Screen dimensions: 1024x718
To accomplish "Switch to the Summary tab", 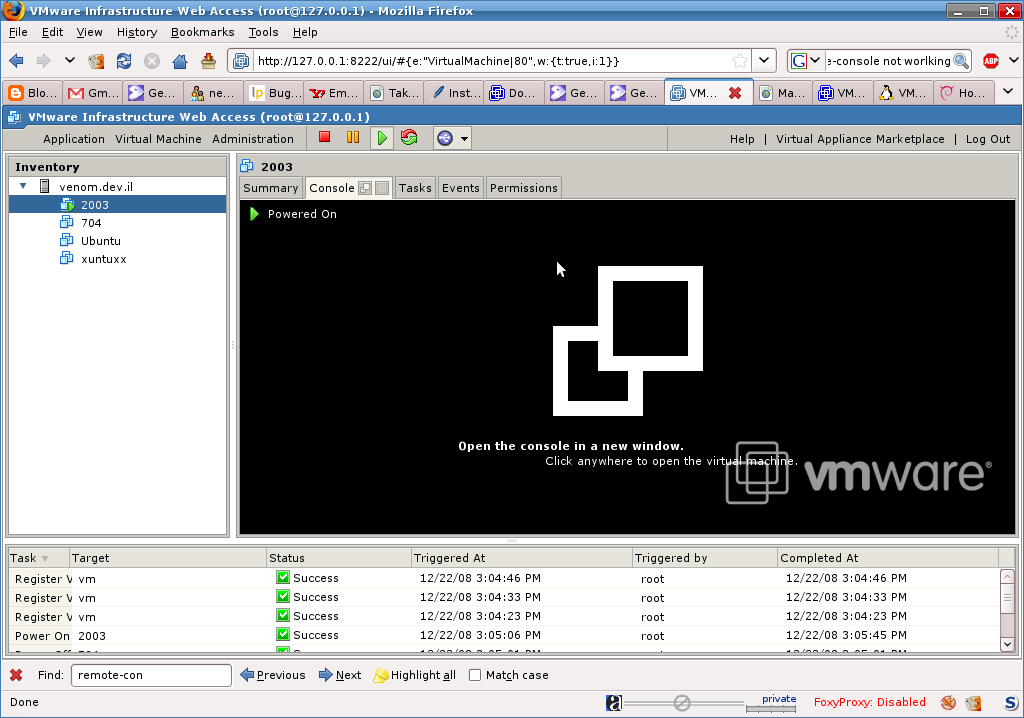I will [x=270, y=188].
